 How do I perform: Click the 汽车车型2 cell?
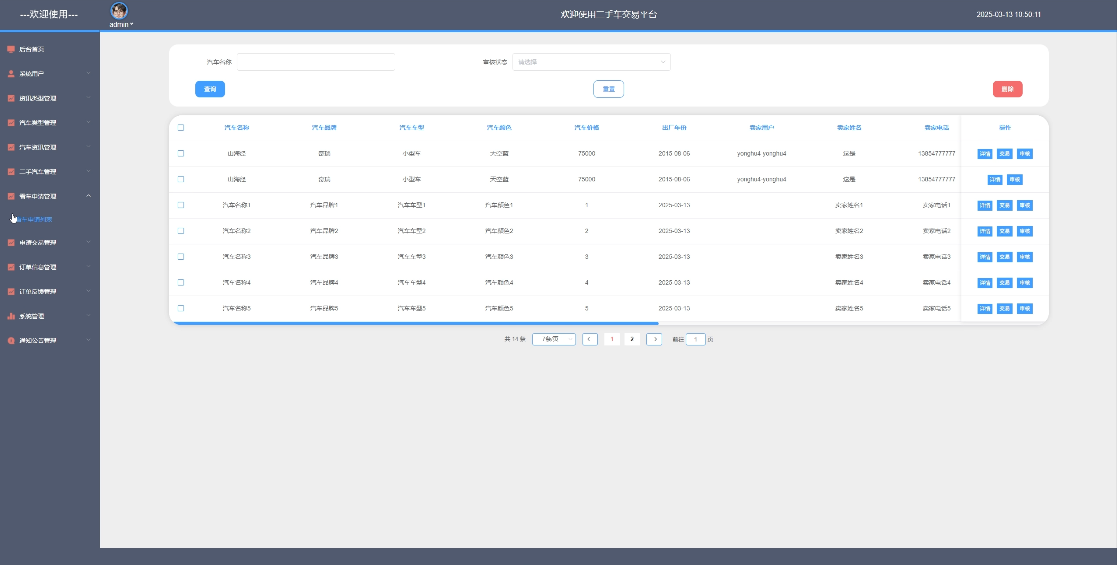pyautogui.click(x=412, y=231)
